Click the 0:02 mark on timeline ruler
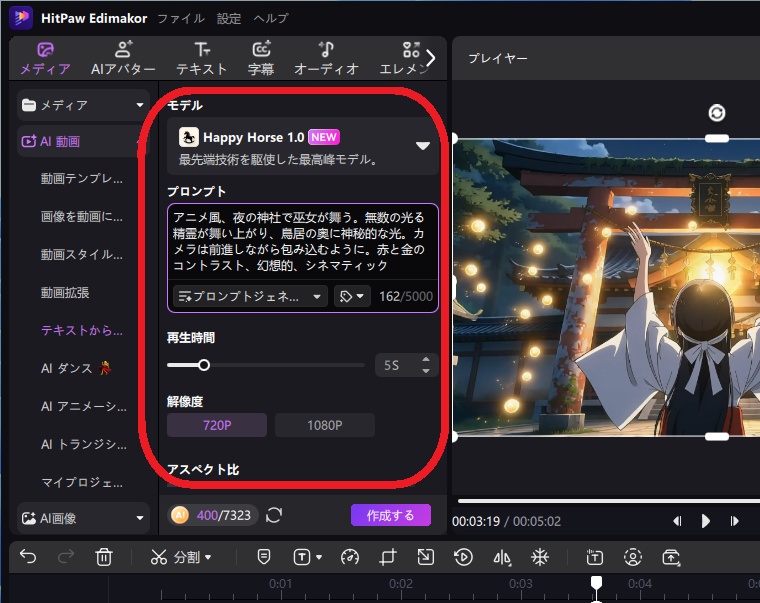This screenshot has width=760, height=603. [x=401, y=583]
